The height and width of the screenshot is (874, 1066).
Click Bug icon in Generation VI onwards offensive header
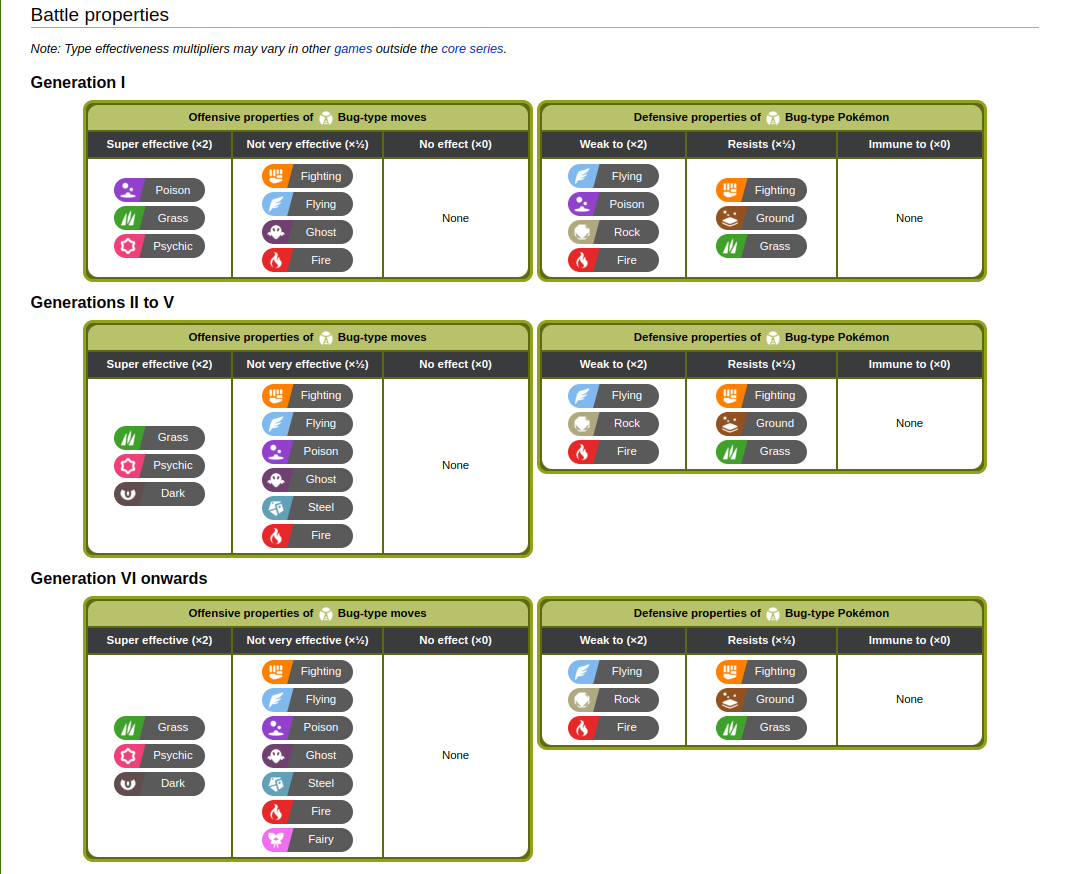point(326,614)
